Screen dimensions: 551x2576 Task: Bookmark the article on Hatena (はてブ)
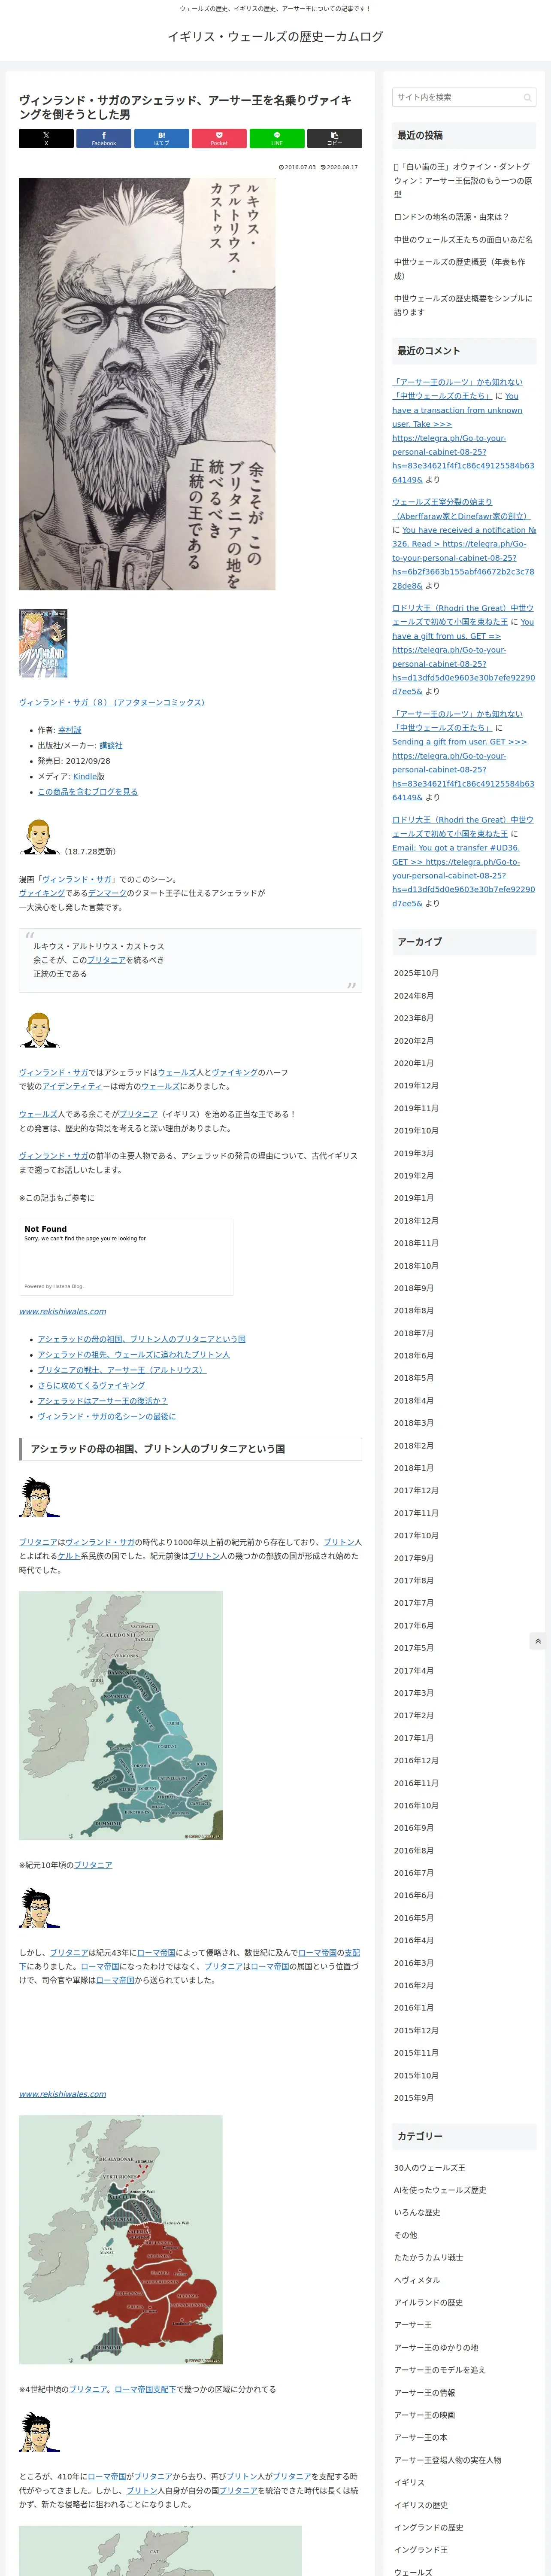point(161,139)
